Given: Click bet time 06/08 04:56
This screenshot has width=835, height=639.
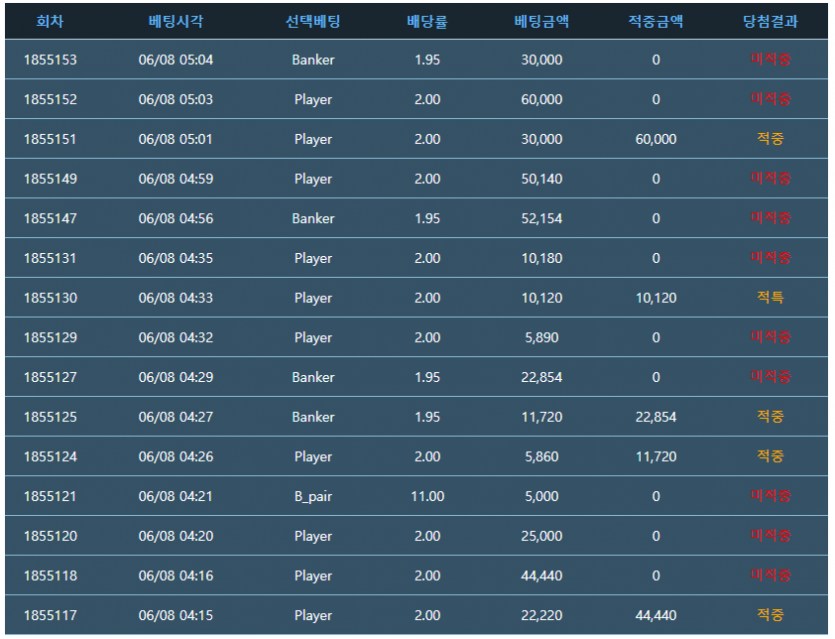Looking at the screenshot, I should click(x=176, y=218).
